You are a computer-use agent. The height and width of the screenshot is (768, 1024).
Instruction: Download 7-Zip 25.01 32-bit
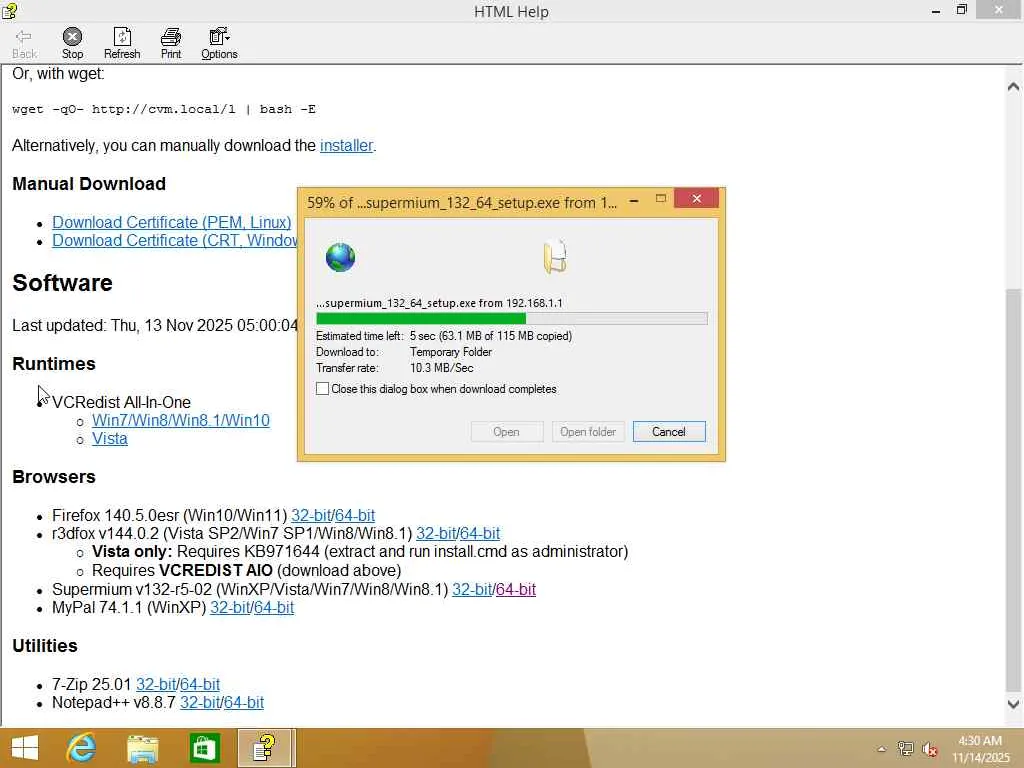click(156, 684)
